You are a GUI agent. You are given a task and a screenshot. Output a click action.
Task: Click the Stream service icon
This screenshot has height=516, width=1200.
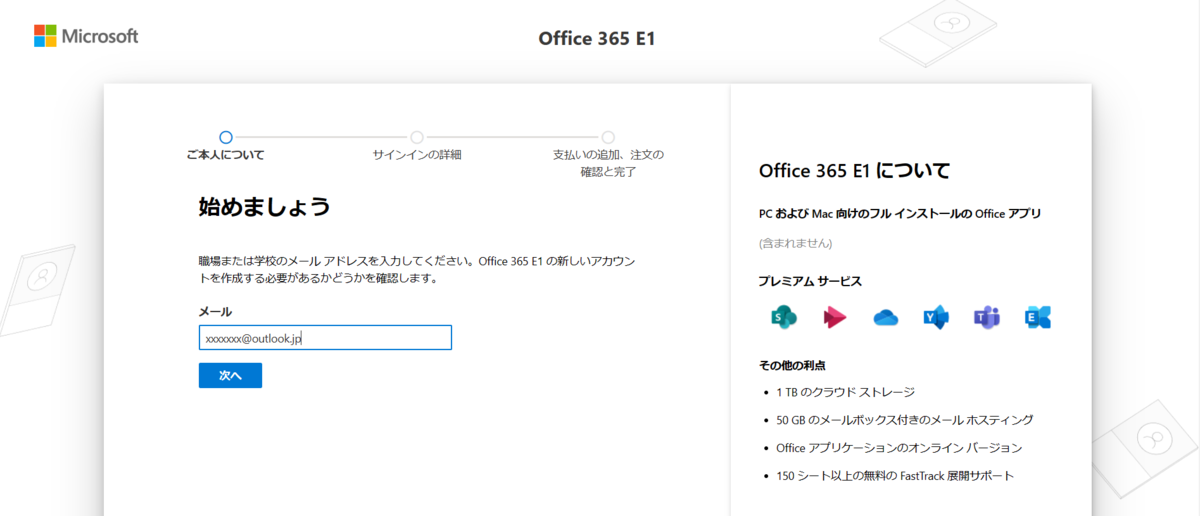point(835,318)
